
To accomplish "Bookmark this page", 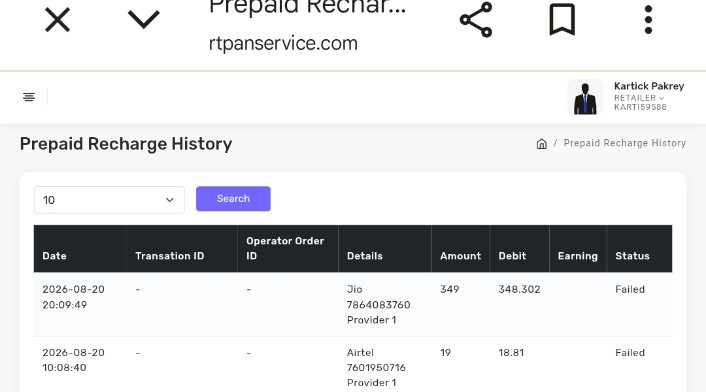I will 562,19.
